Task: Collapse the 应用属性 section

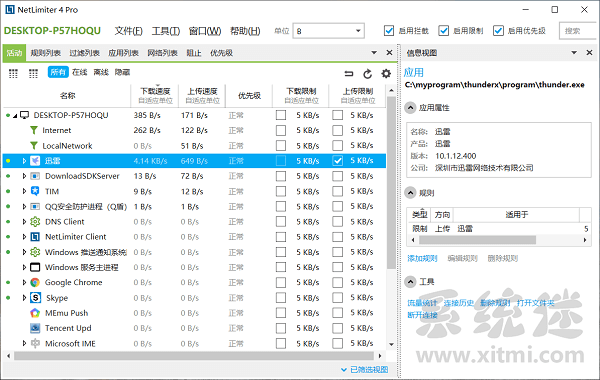Action: pyautogui.click(x=410, y=108)
